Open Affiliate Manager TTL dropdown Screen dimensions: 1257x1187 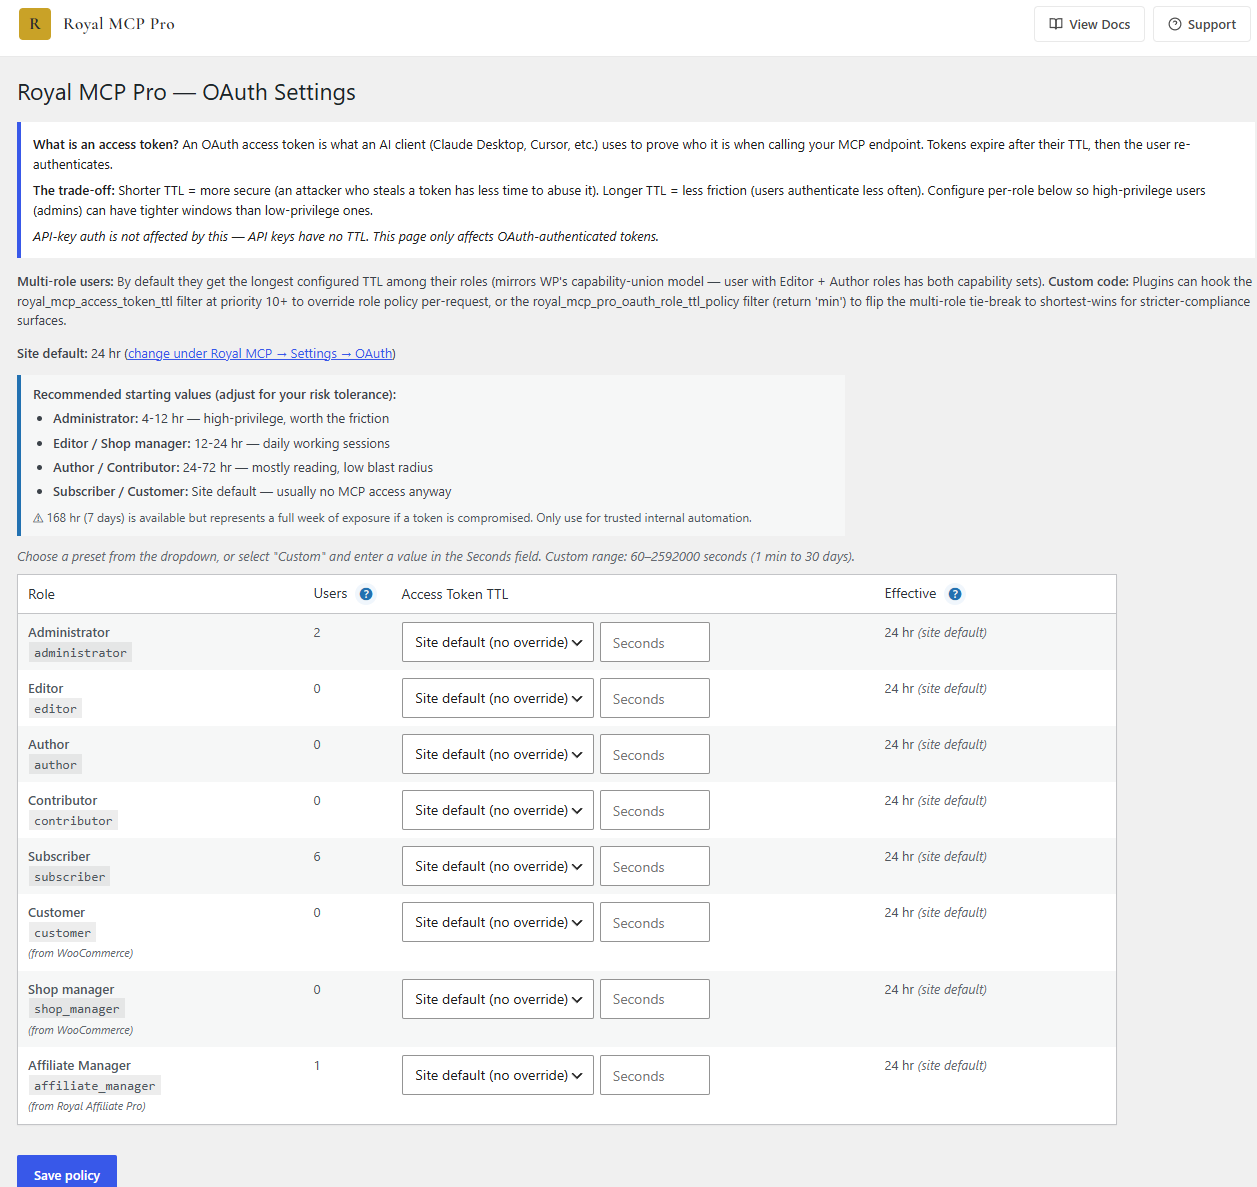[498, 1075]
